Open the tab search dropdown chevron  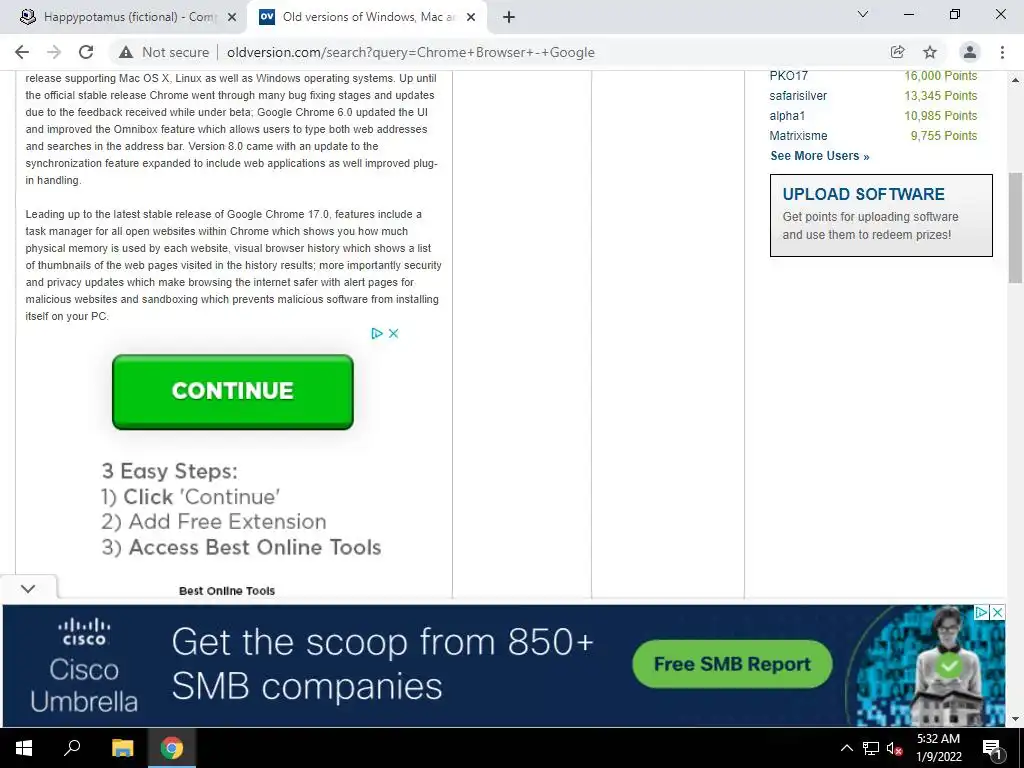point(863,14)
